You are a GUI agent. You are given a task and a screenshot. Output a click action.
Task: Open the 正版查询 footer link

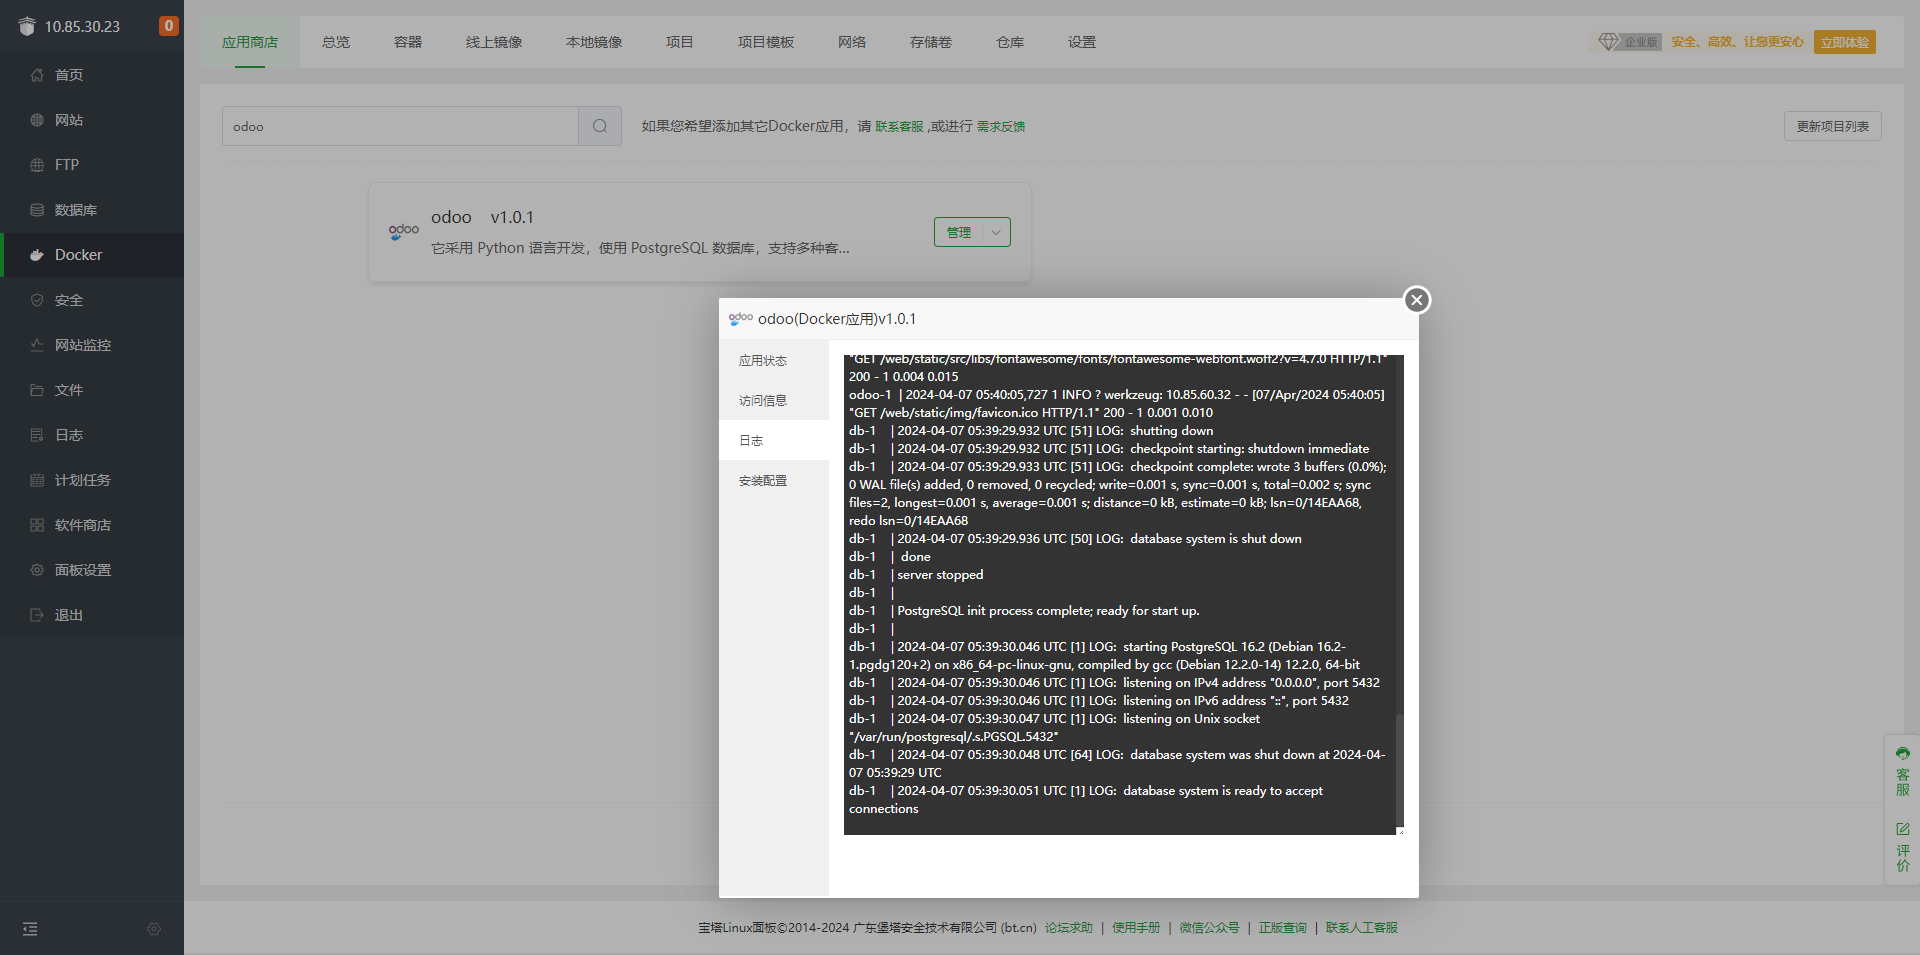(x=1283, y=928)
